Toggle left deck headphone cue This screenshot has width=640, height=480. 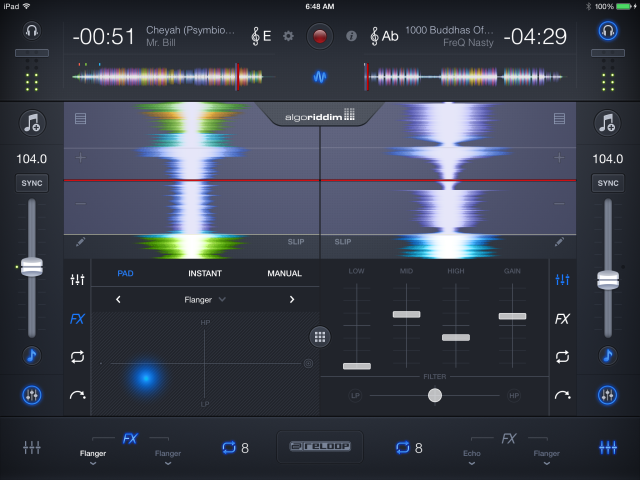pyautogui.click(x=33, y=32)
